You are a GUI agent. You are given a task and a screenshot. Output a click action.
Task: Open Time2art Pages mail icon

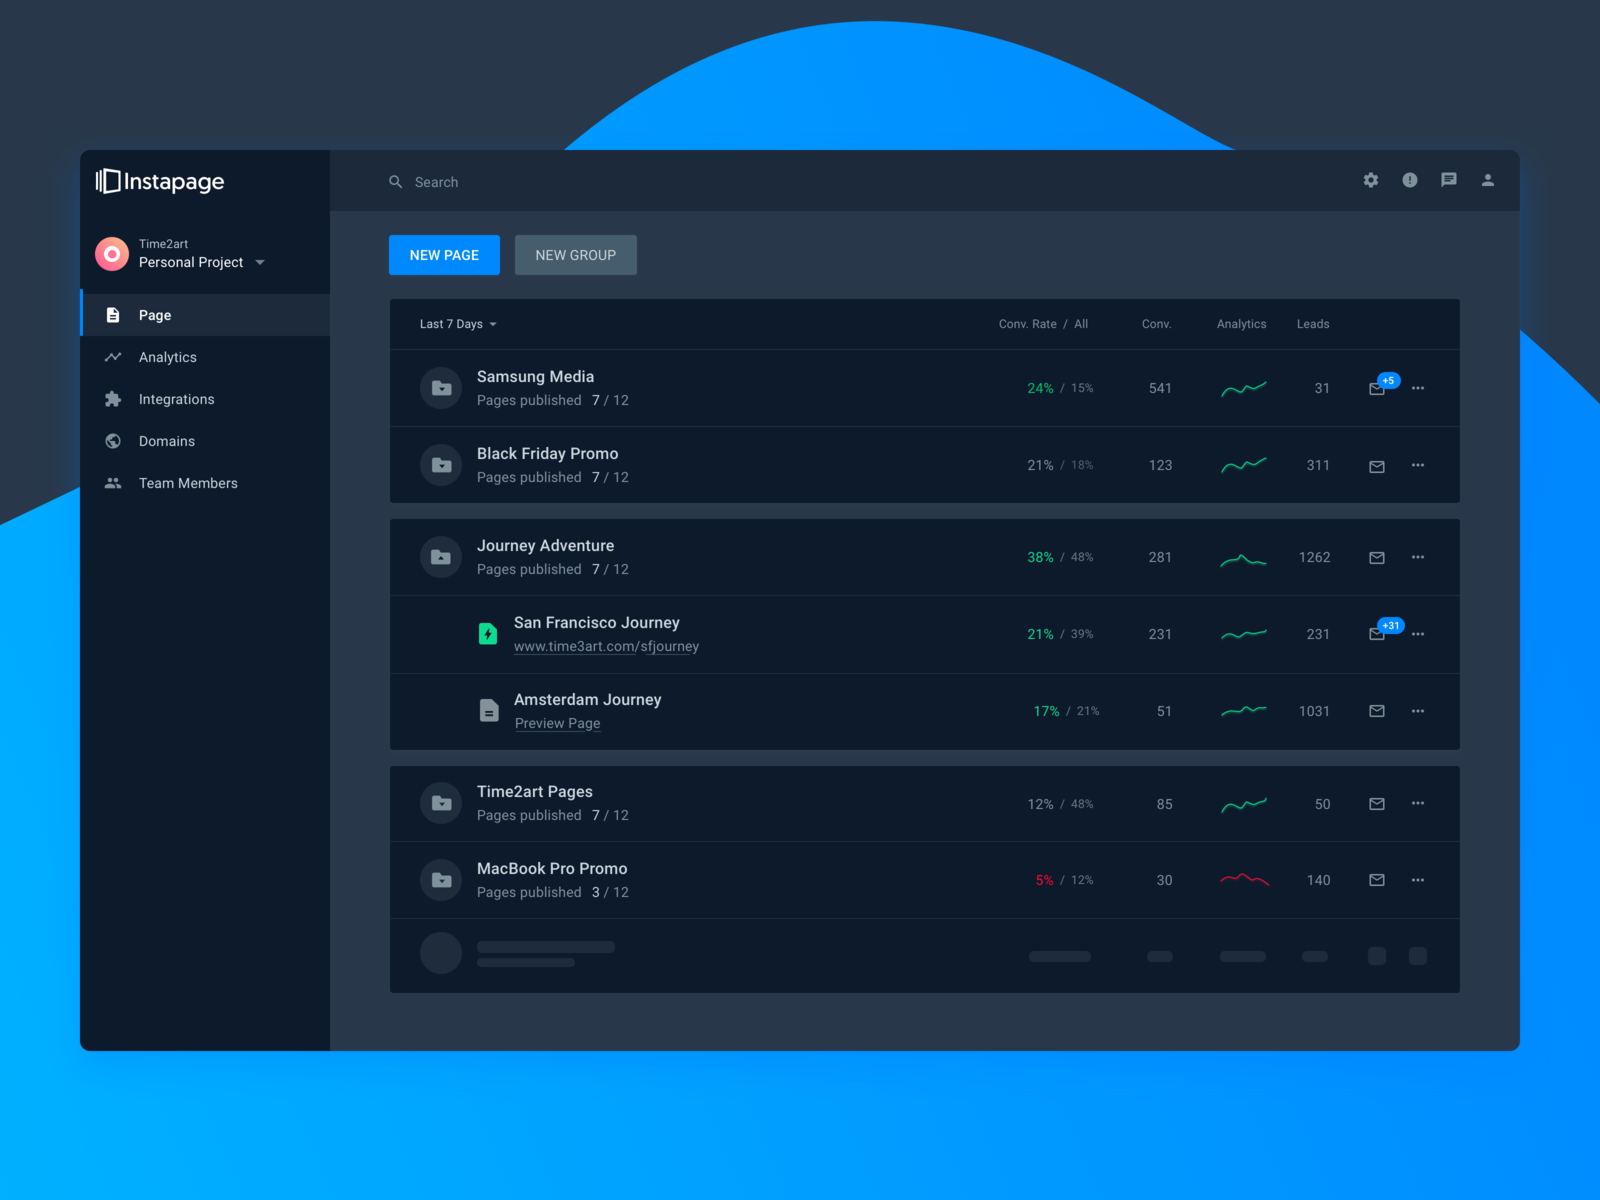point(1377,804)
